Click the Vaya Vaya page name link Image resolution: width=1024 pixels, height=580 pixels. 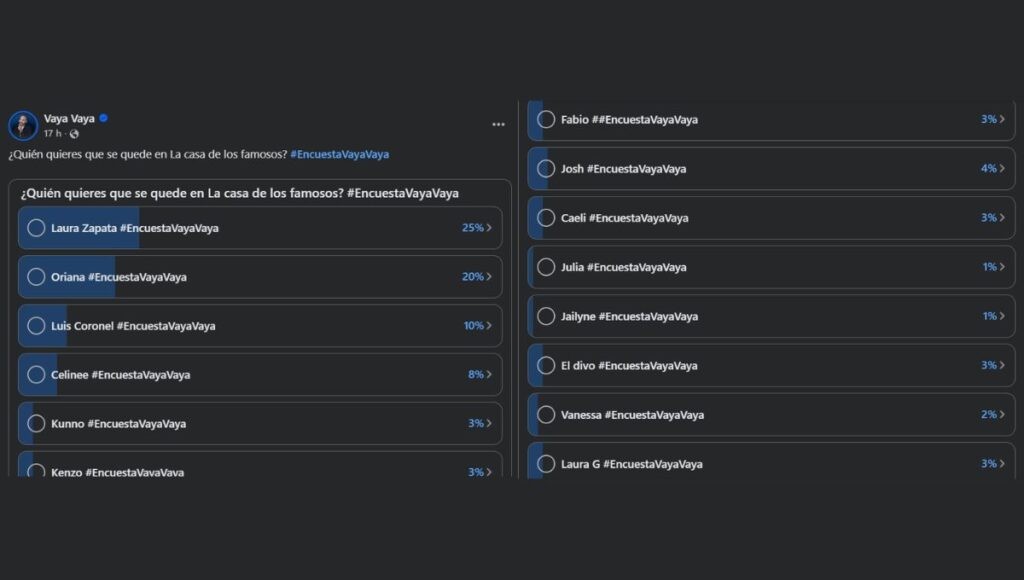point(69,118)
